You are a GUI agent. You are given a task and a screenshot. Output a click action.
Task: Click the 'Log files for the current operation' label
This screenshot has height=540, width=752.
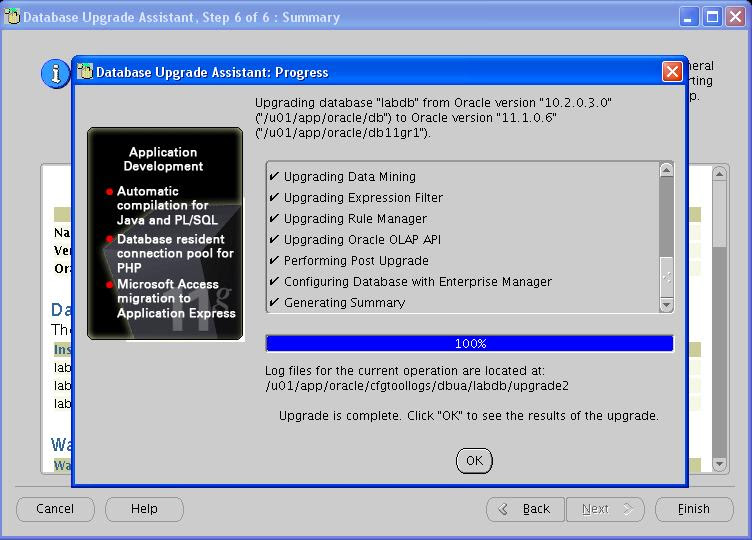click(405, 371)
